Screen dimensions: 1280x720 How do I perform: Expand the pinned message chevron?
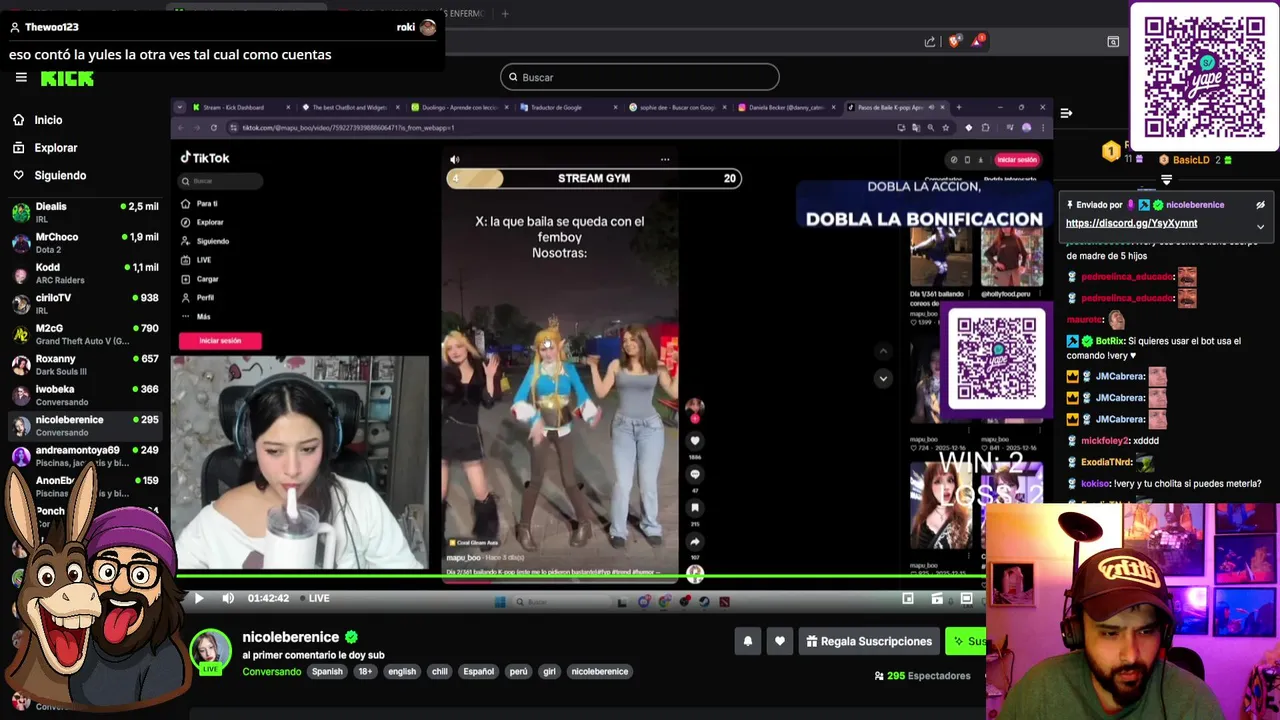point(1260,226)
